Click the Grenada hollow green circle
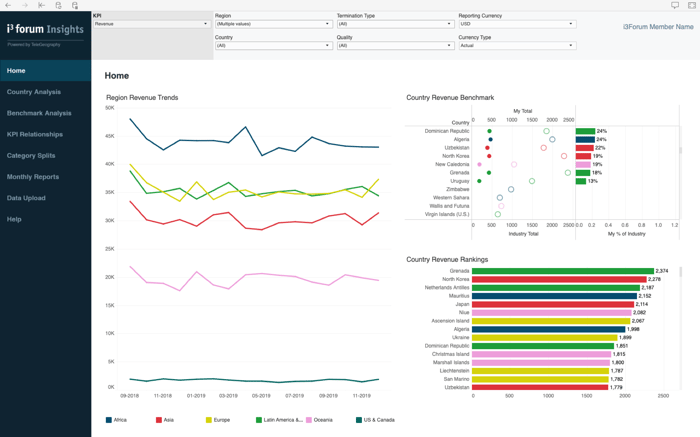This screenshot has width=700, height=437. pos(568,173)
